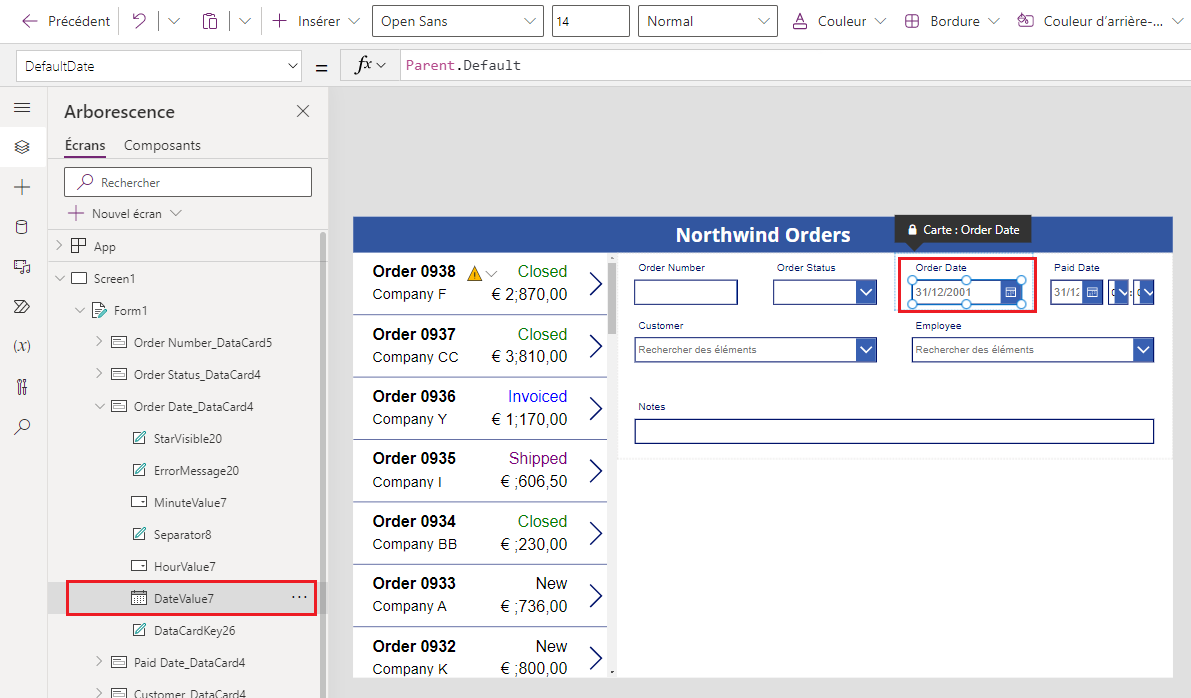The width and height of the screenshot is (1191, 698).
Task: Open the Data database icon in the sidebar
Action: [x=22, y=227]
